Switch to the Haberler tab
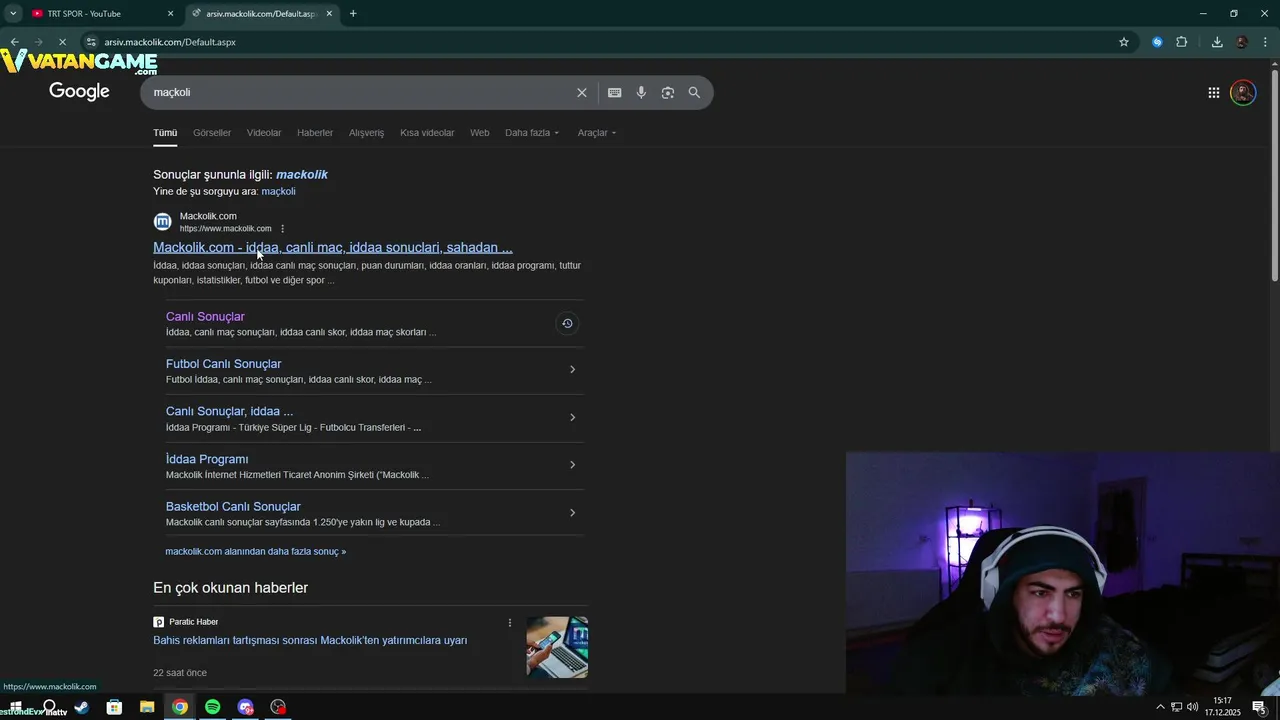 click(315, 133)
